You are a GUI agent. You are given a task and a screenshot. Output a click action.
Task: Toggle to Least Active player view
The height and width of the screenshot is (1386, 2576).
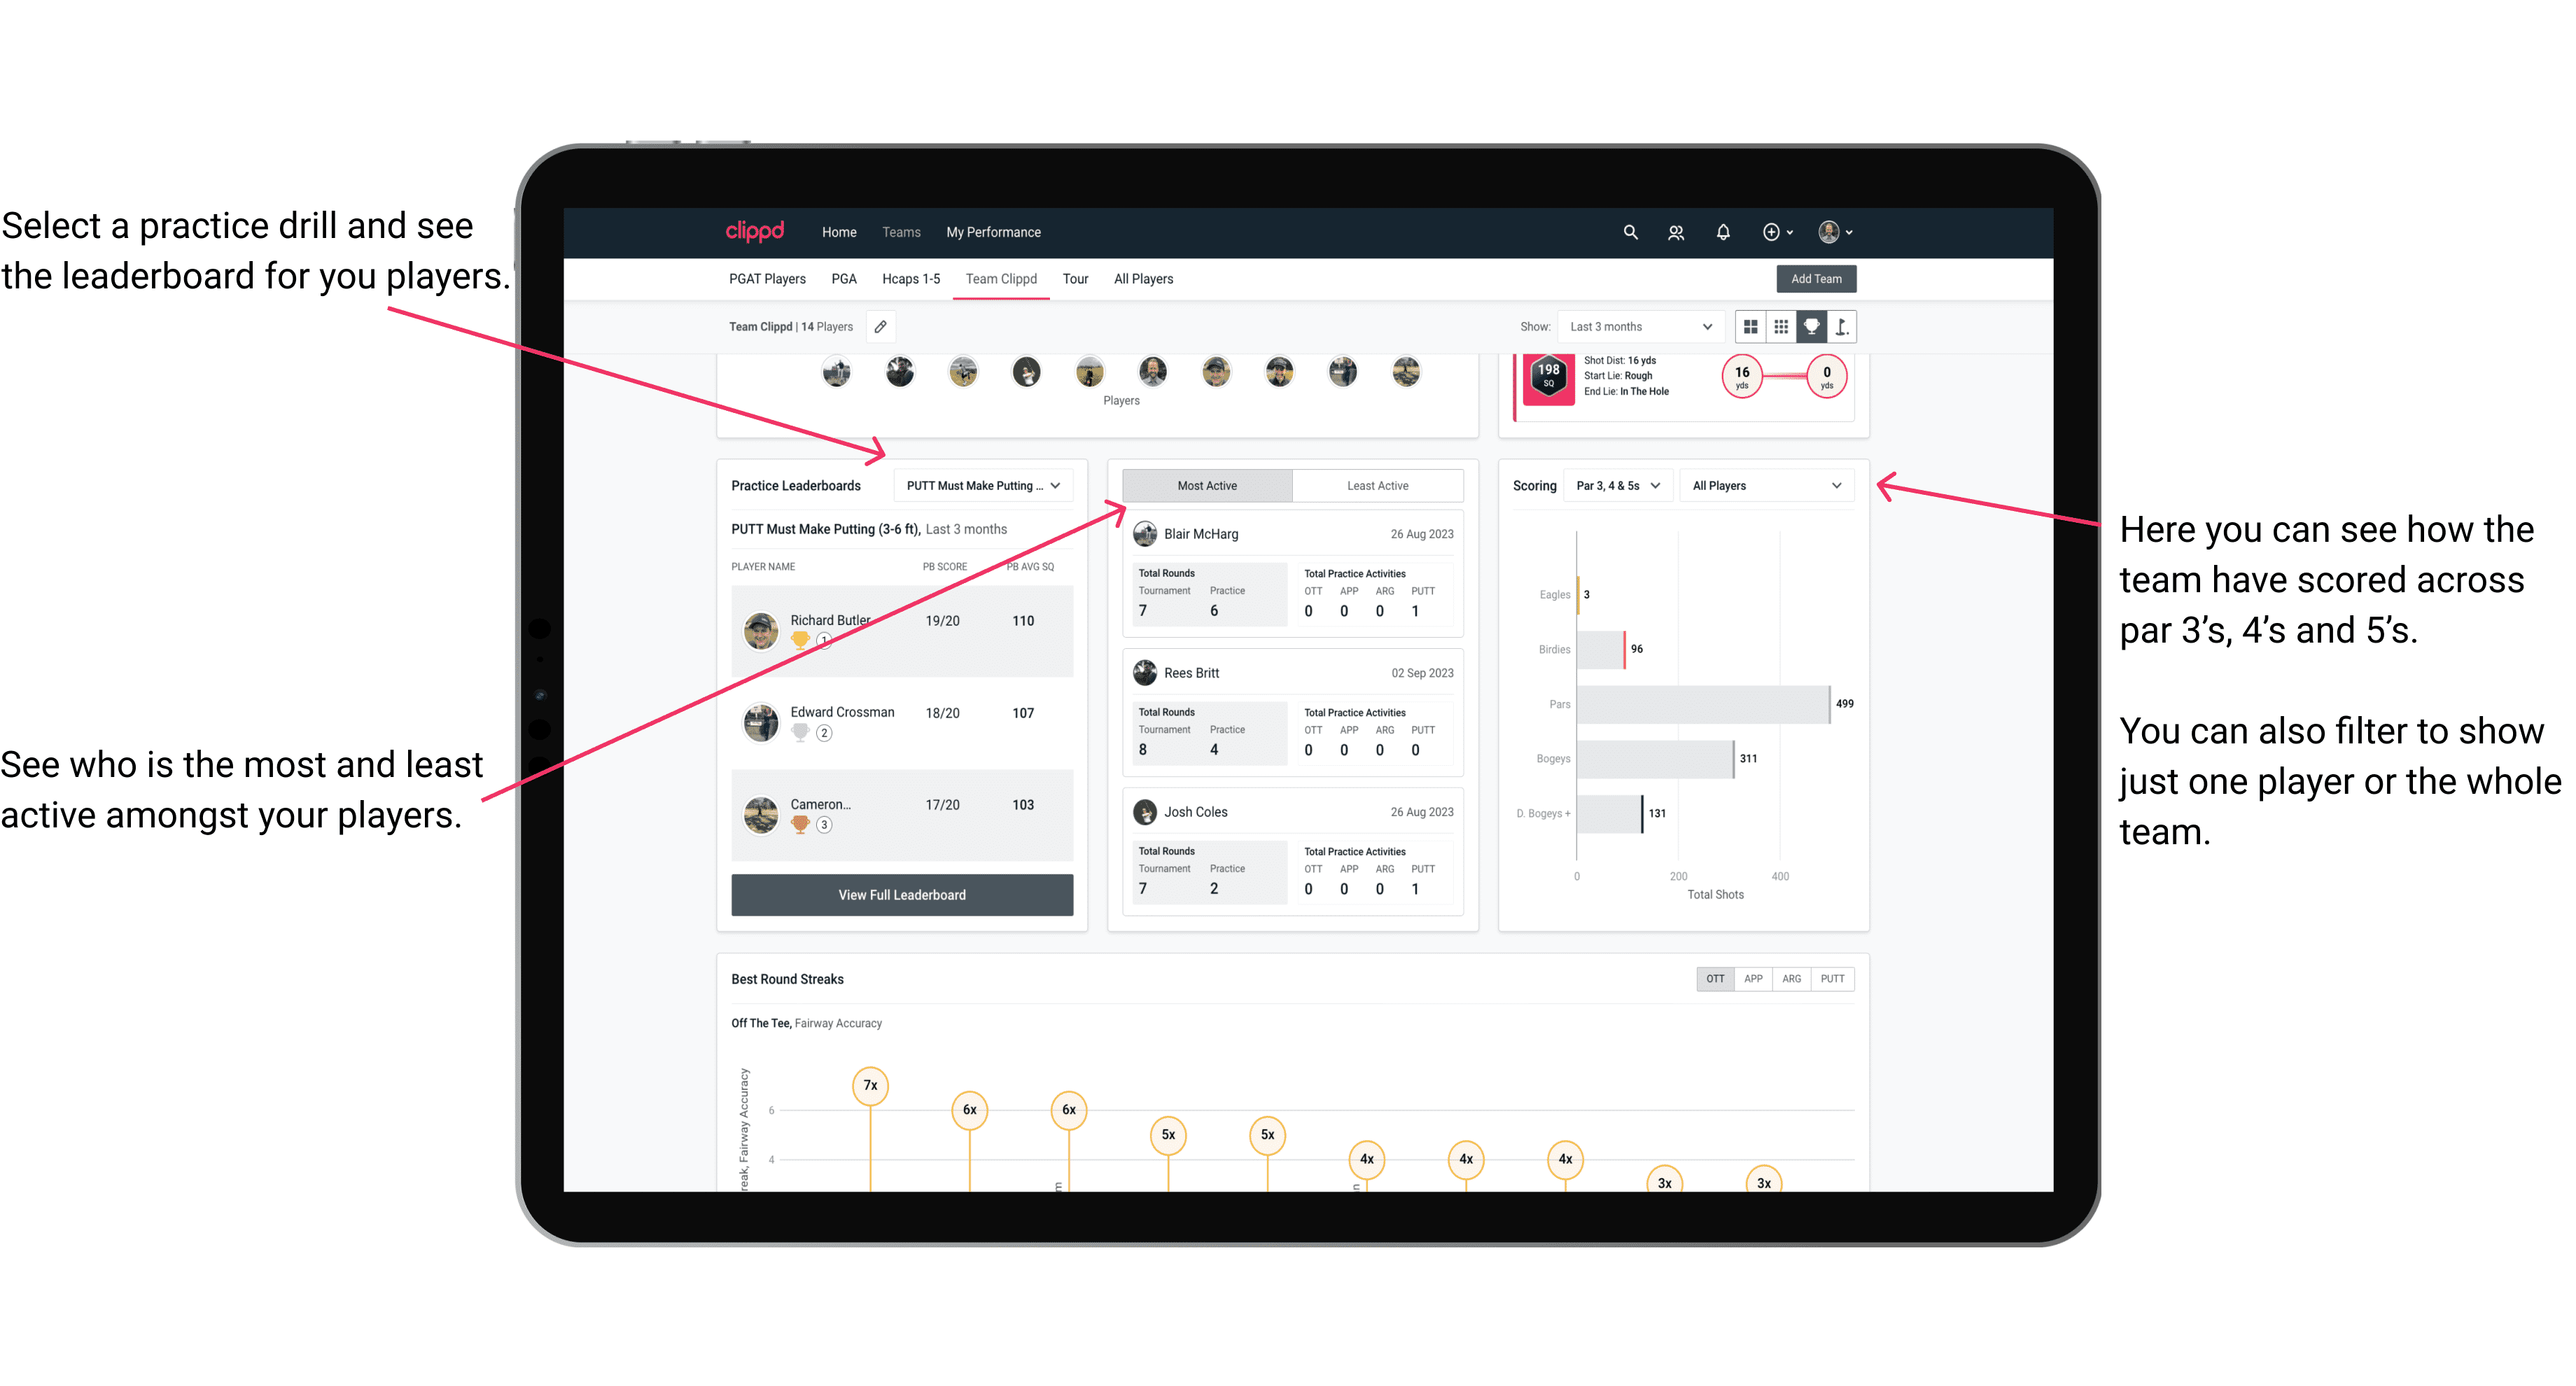[x=1375, y=485]
